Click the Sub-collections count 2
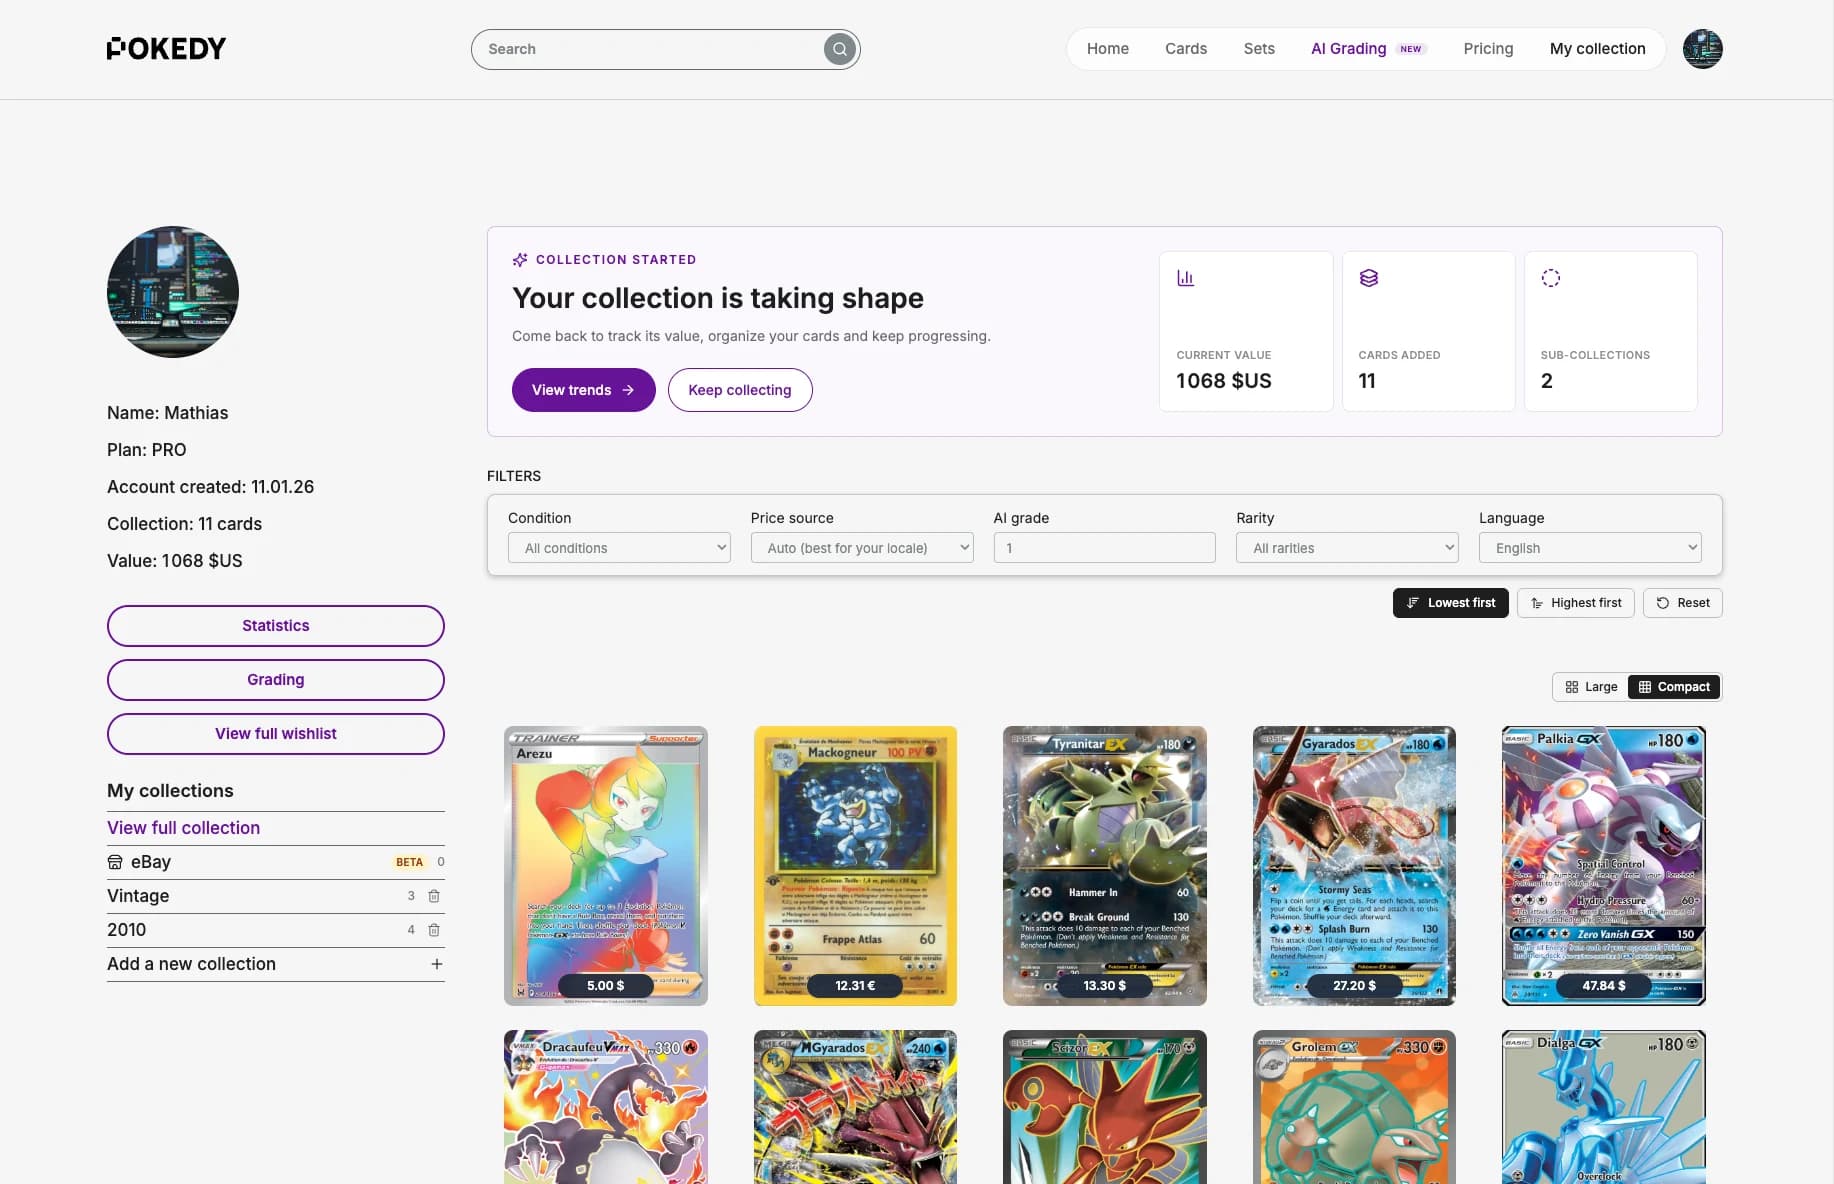 click(x=1547, y=381)
